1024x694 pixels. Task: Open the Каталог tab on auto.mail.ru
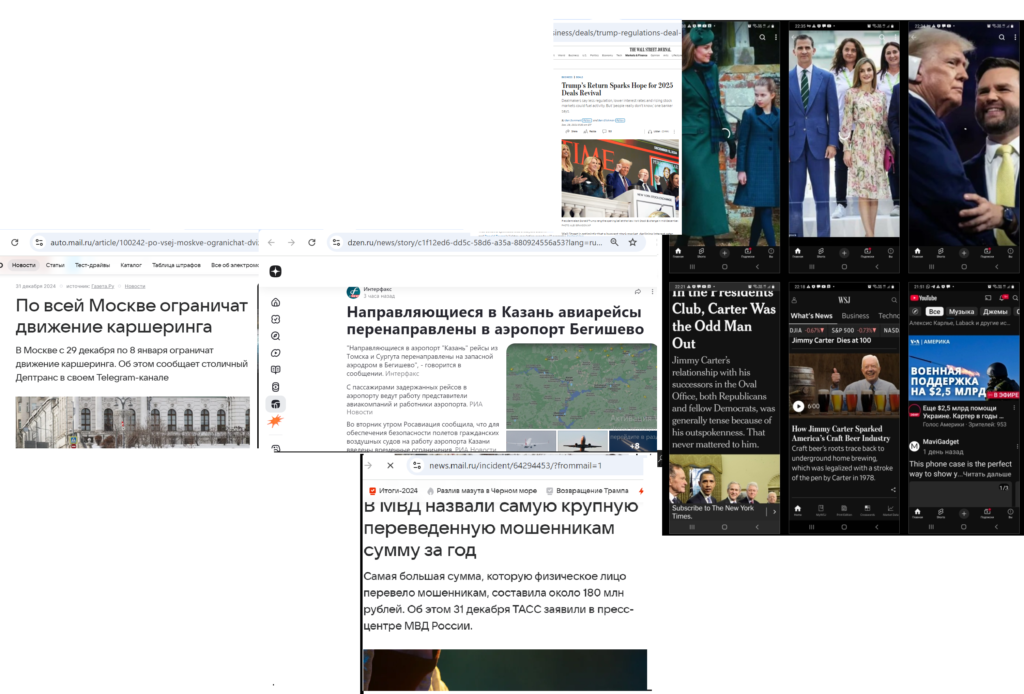tap(131, 265)
